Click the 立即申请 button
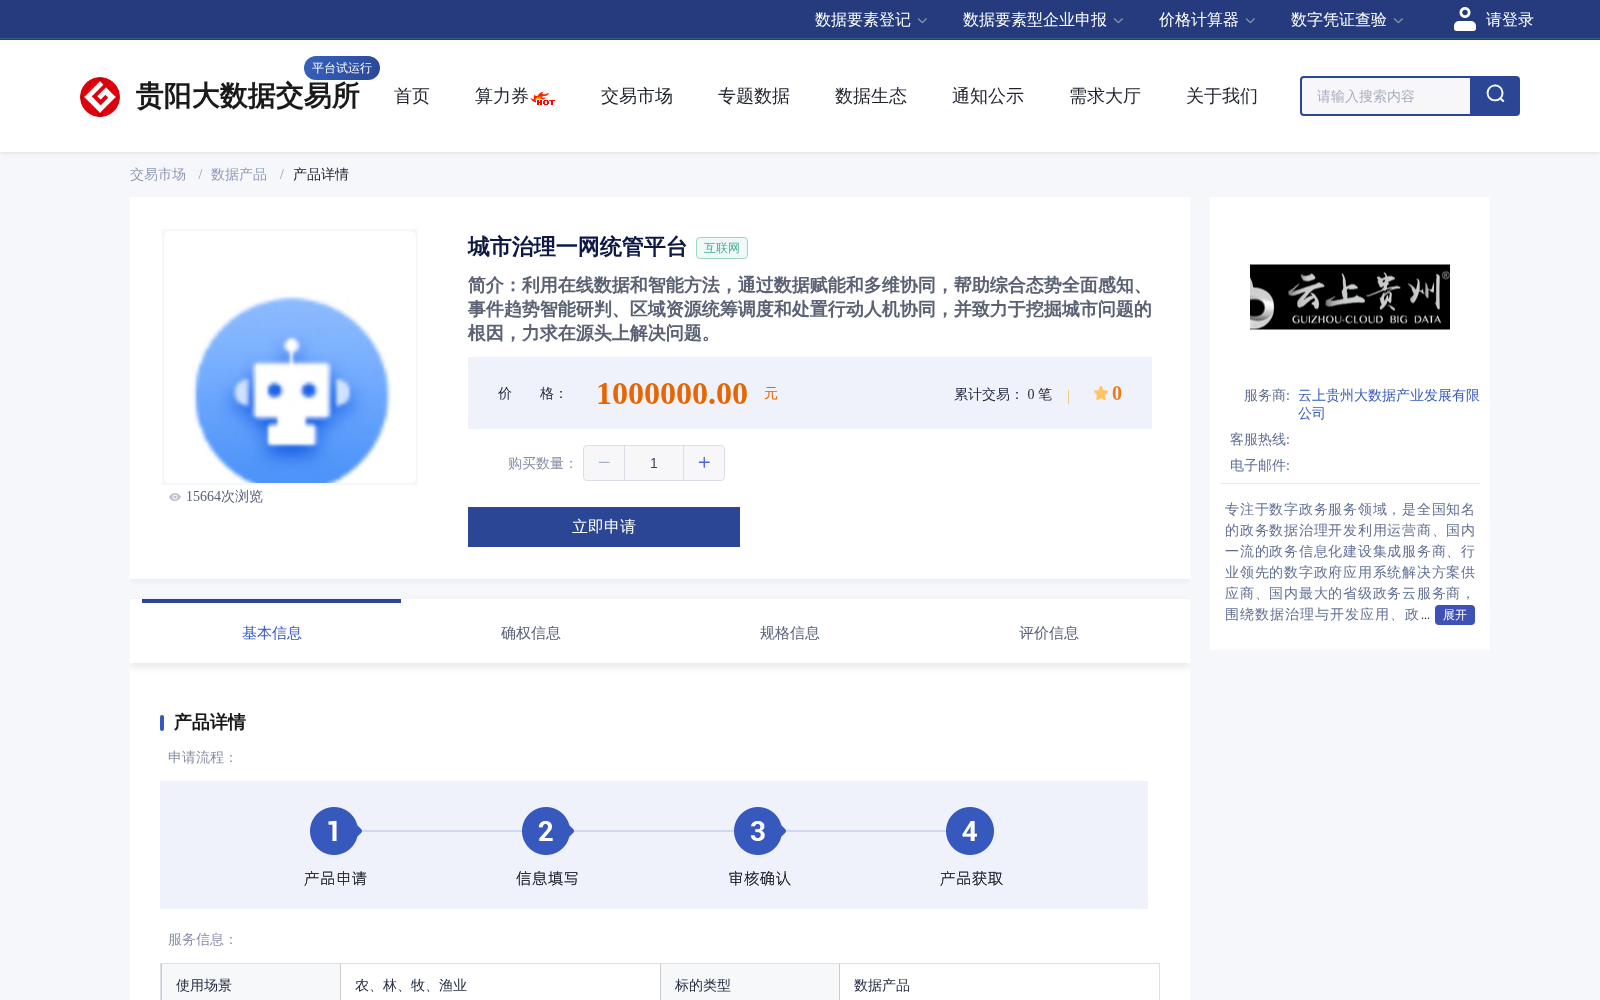 [604, 527]
